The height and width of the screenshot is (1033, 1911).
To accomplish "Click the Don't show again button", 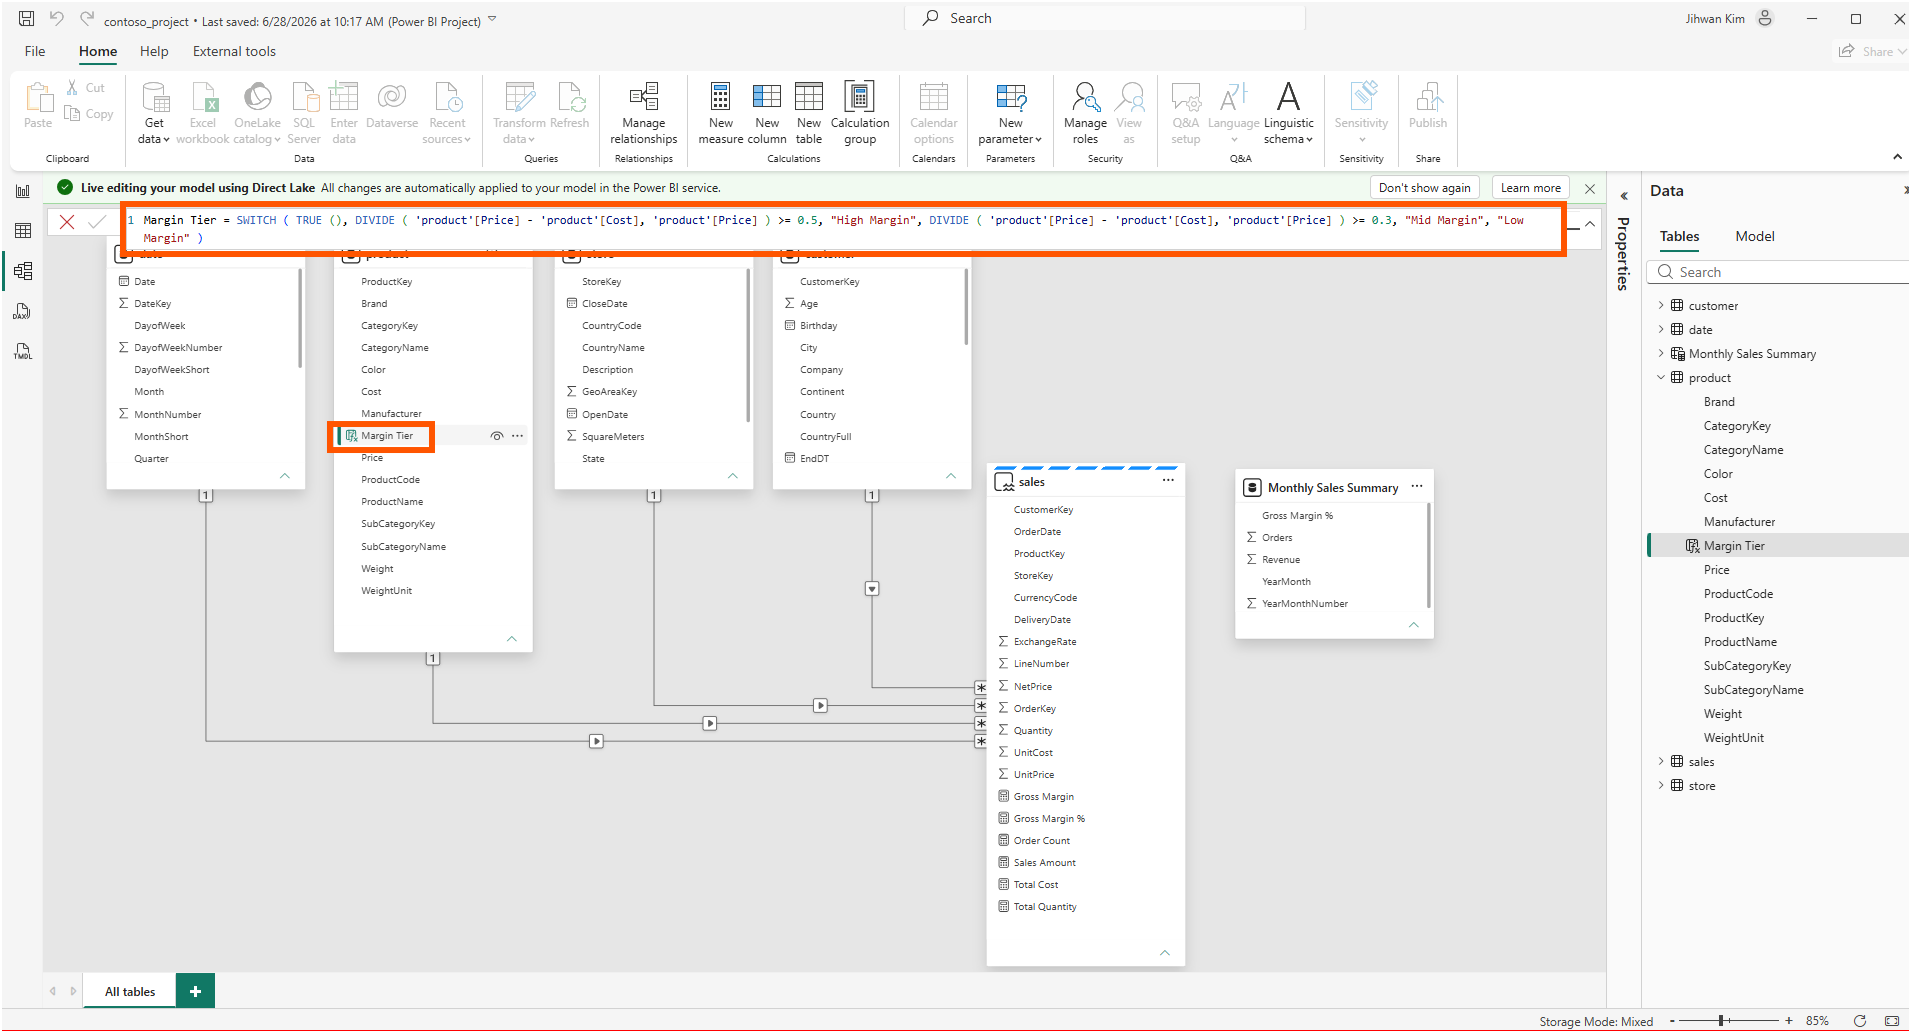I will click(x=1424, y=188).
